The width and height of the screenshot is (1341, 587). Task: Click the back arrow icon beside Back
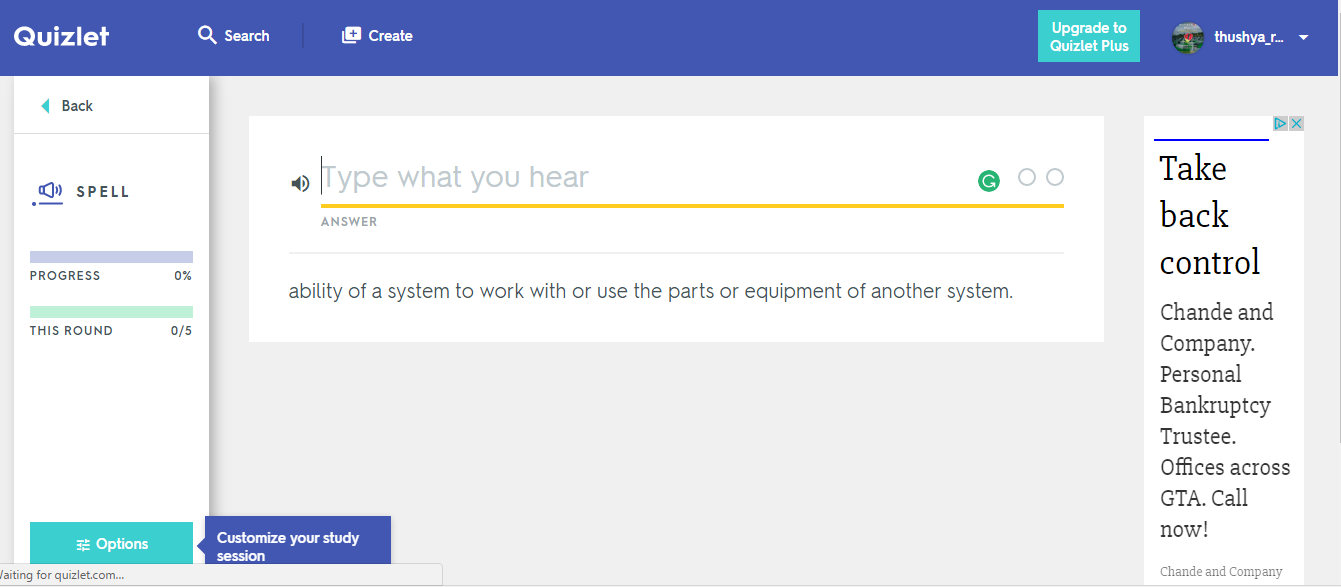pos(43,104)
